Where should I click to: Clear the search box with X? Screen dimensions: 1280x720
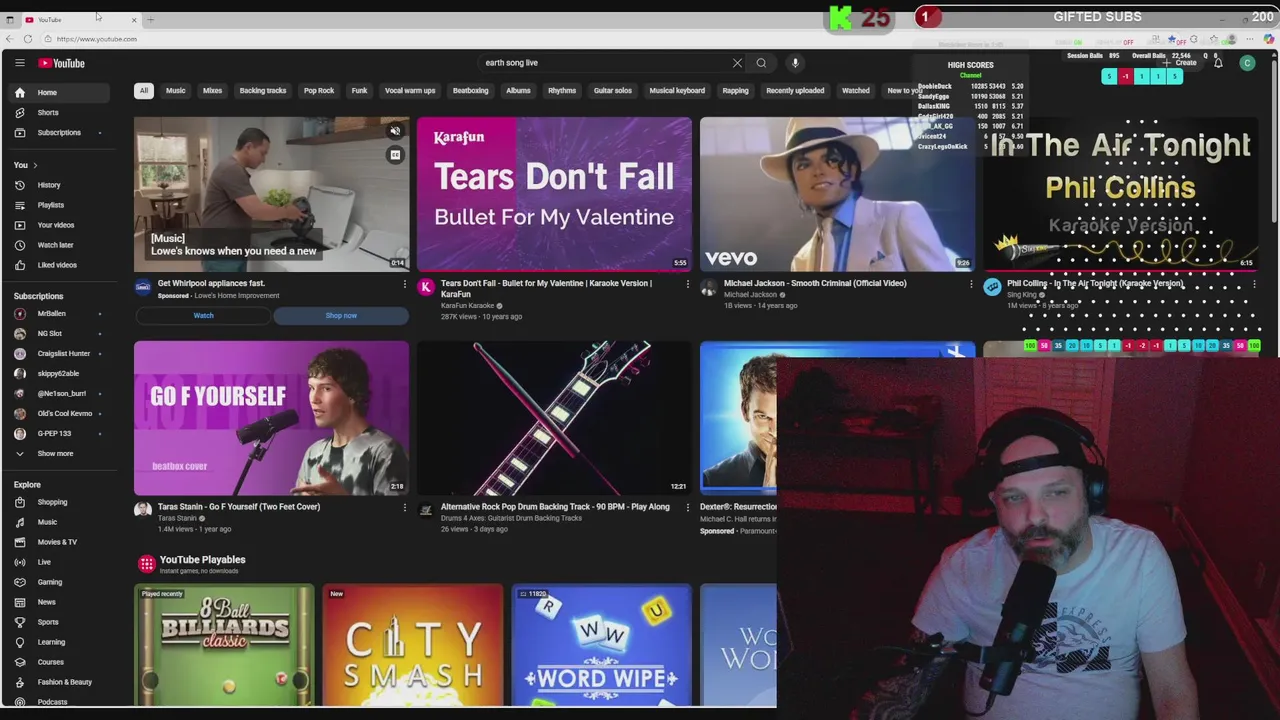(737, 63)
